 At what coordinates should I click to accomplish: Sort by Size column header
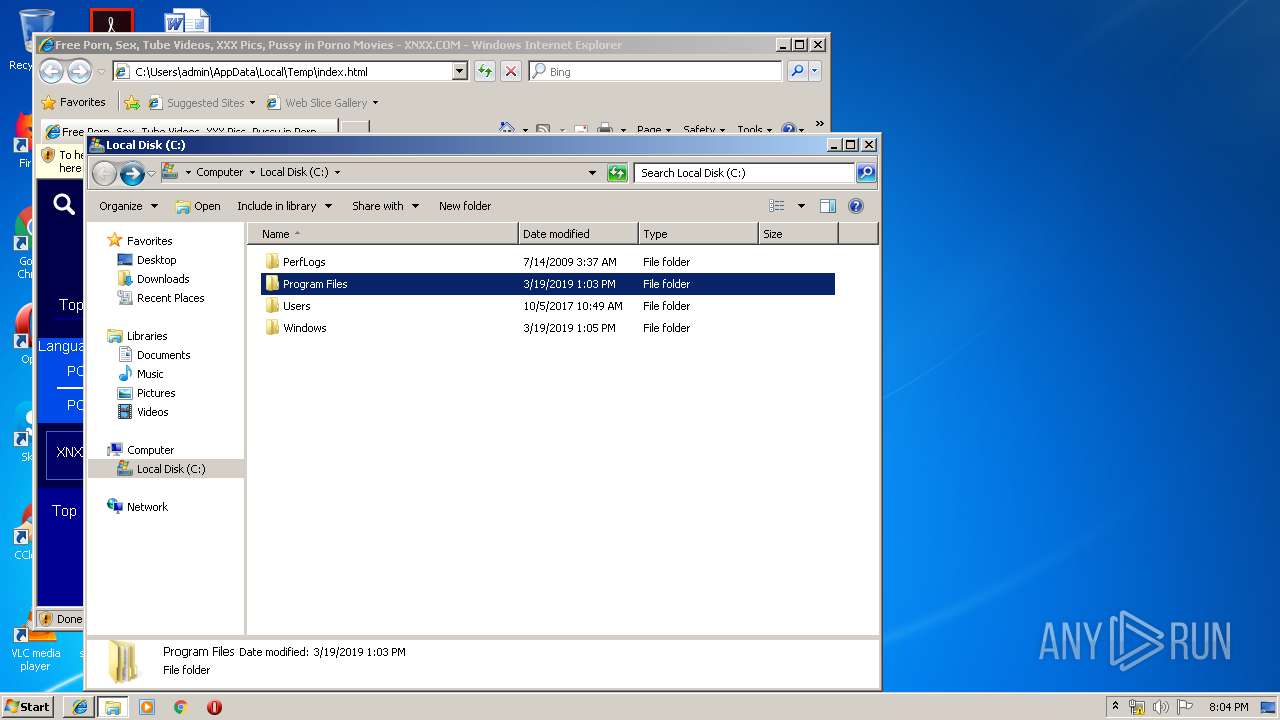pos(798,234)
